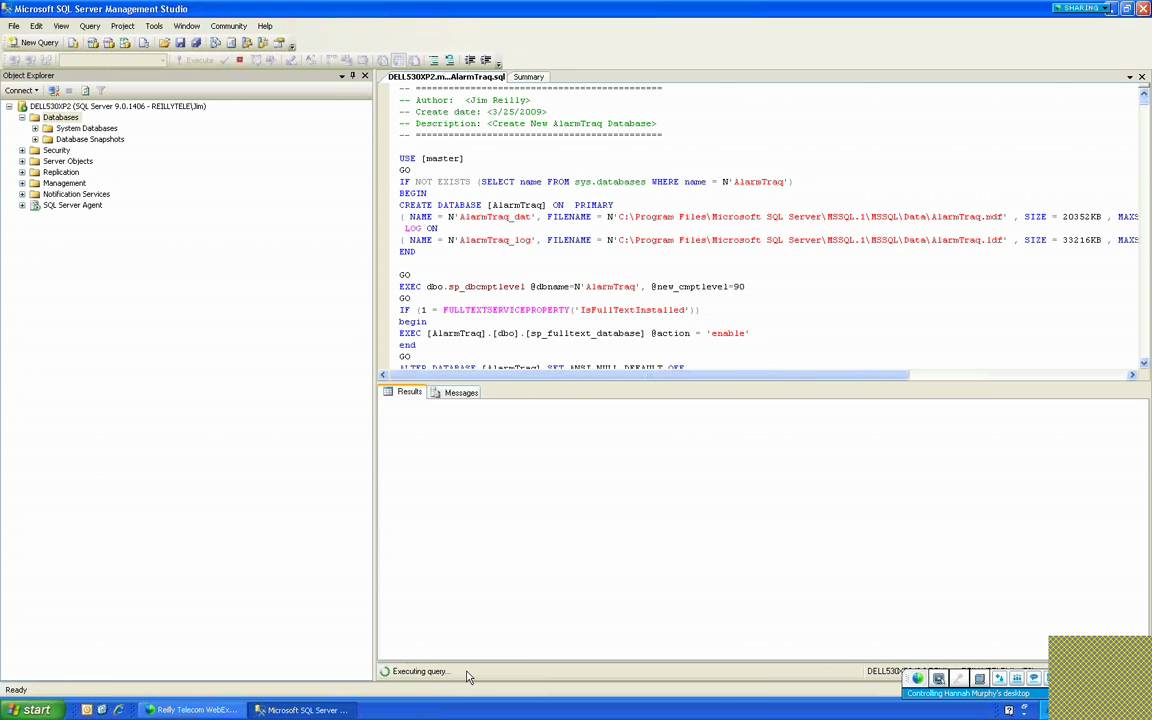The image size is (1152, 720).
Task: Open Analysis Services XMLA Query
Action: [125, 43]
